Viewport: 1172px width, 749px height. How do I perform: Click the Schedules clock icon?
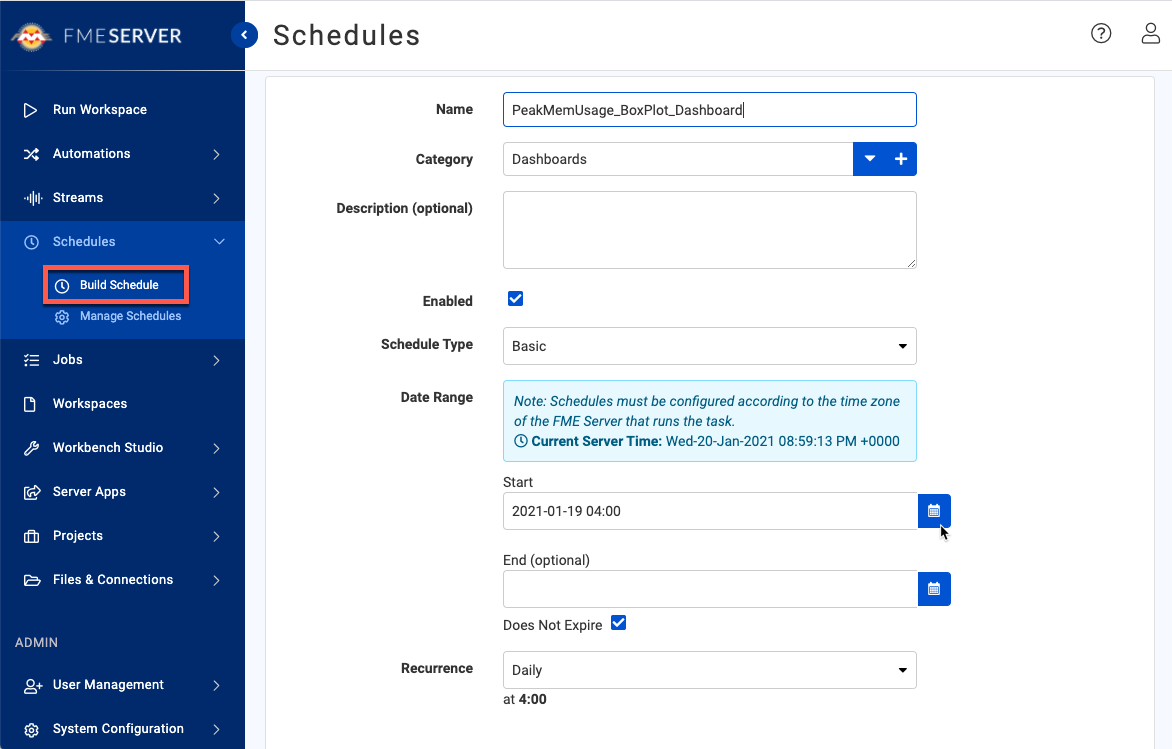(x=31, y=242)
